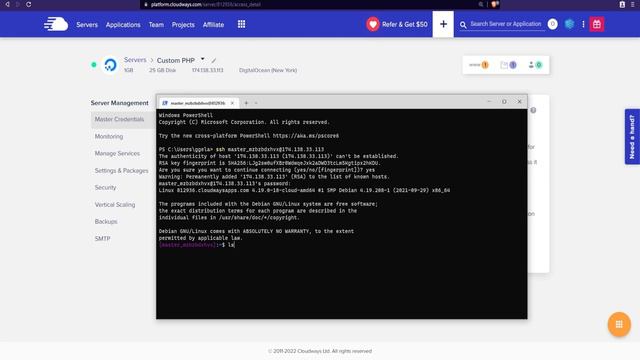Click the orange floating grid button
Viewport: 640px width, 360px height.
tap(619, 324)
